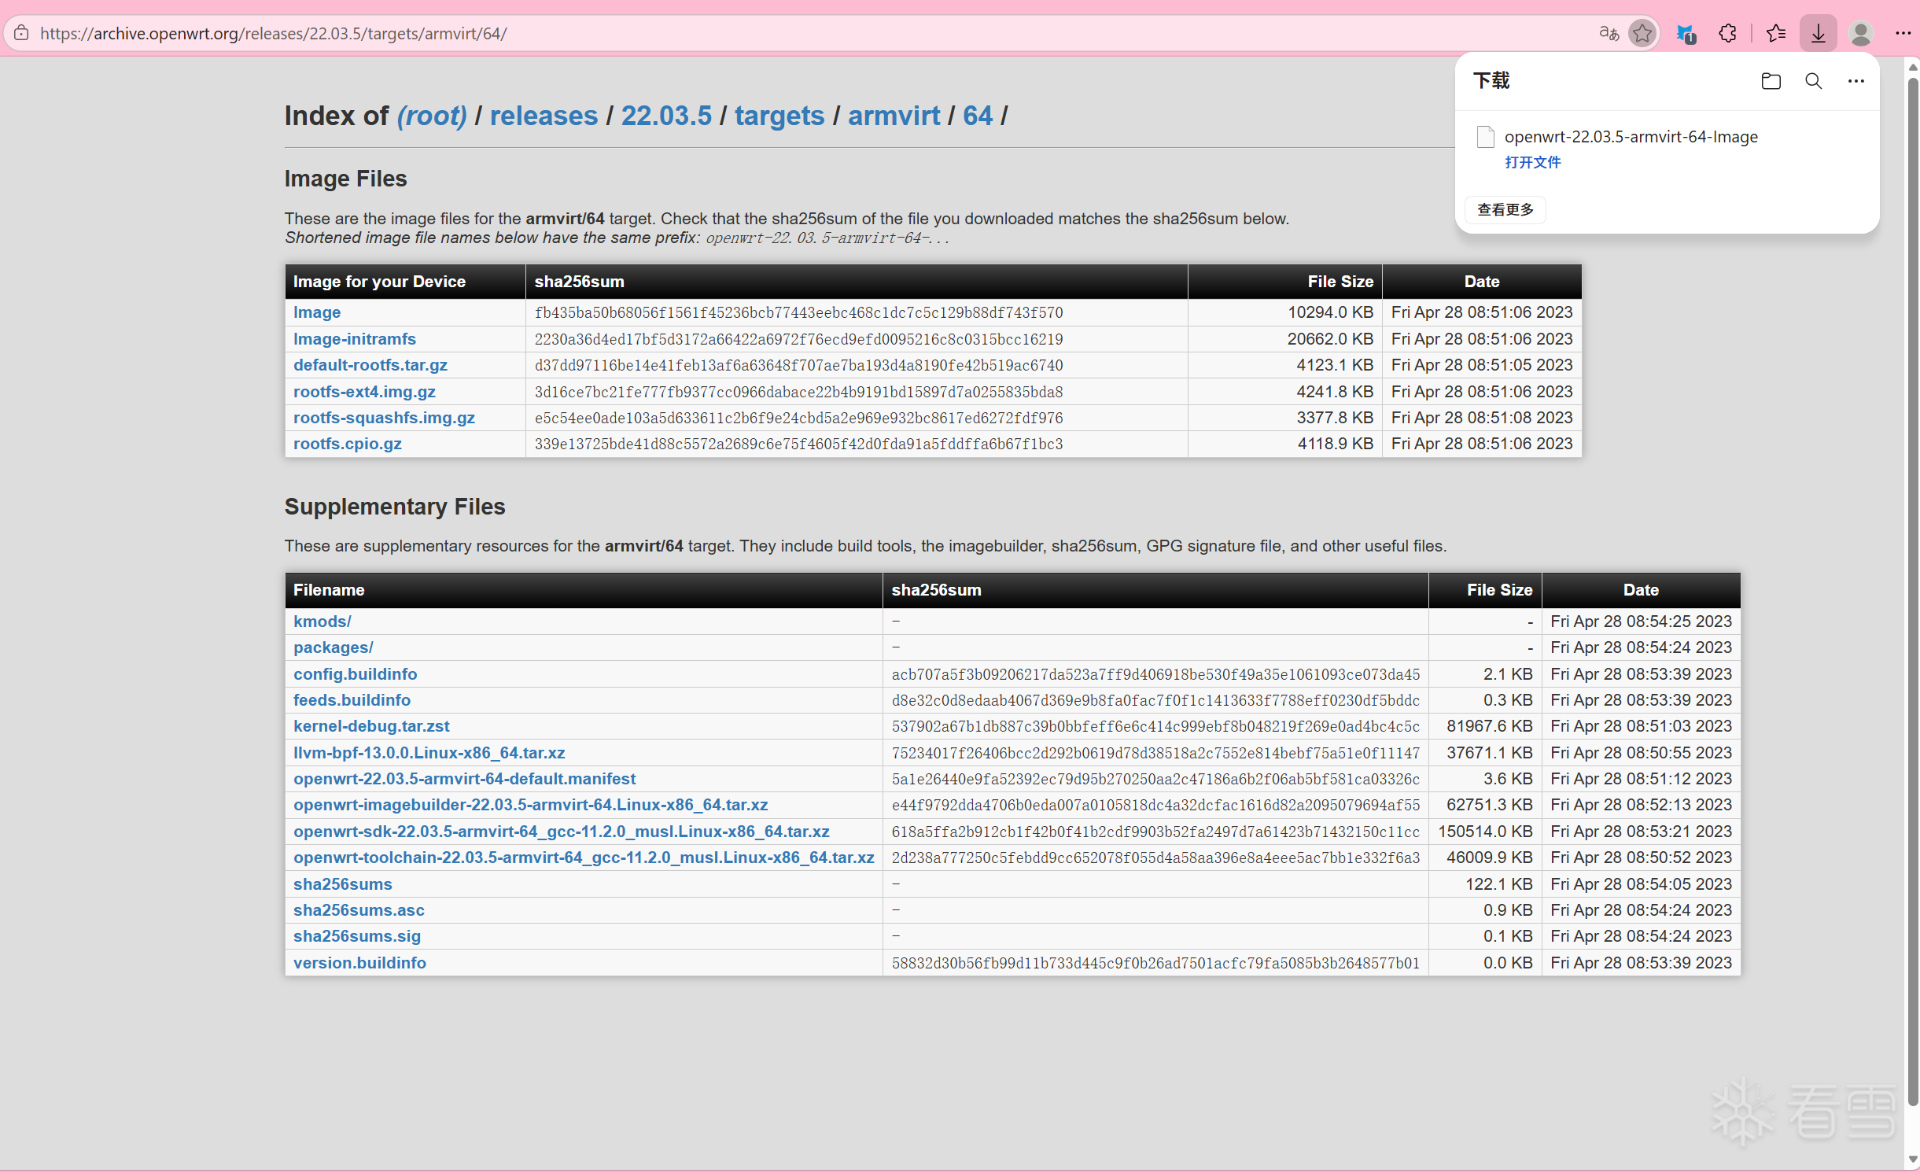Click the vertical page scrollbar
The height and width of the screenshot is (1173, 1920).
pyautogui.click(x=1912, y=590)
